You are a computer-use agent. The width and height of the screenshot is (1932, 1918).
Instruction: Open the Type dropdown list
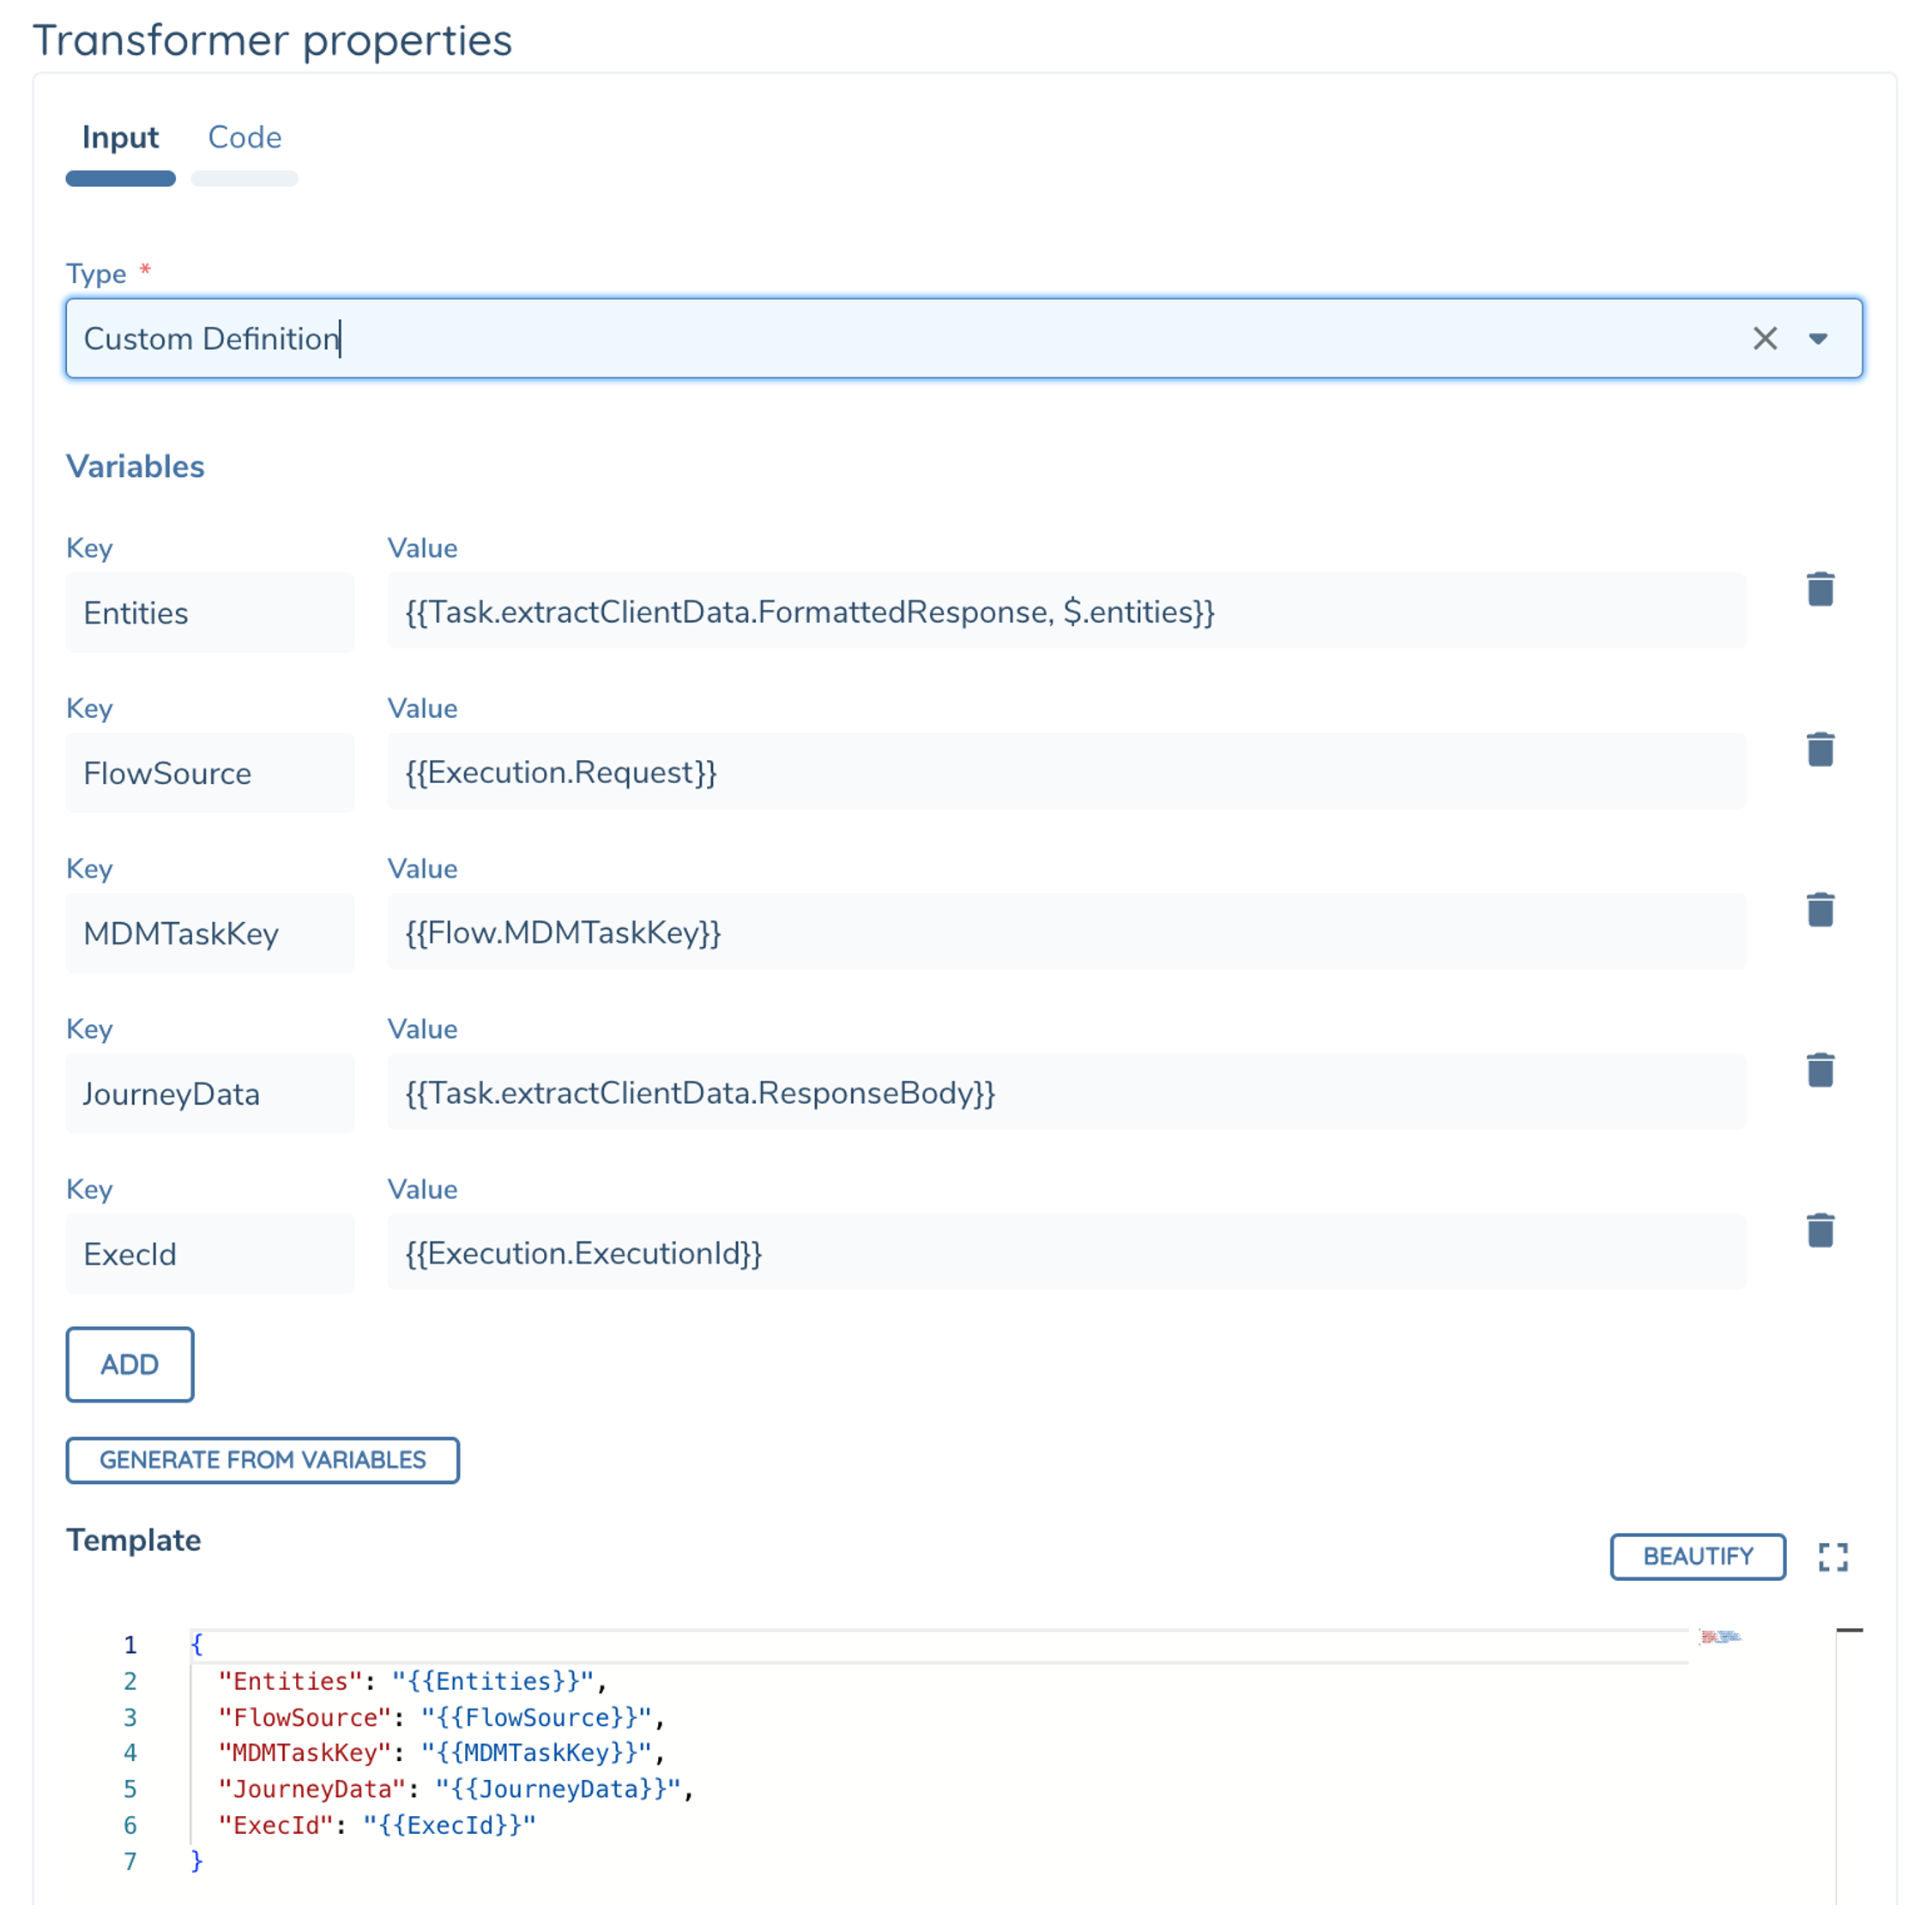[x=1818, y=339]
